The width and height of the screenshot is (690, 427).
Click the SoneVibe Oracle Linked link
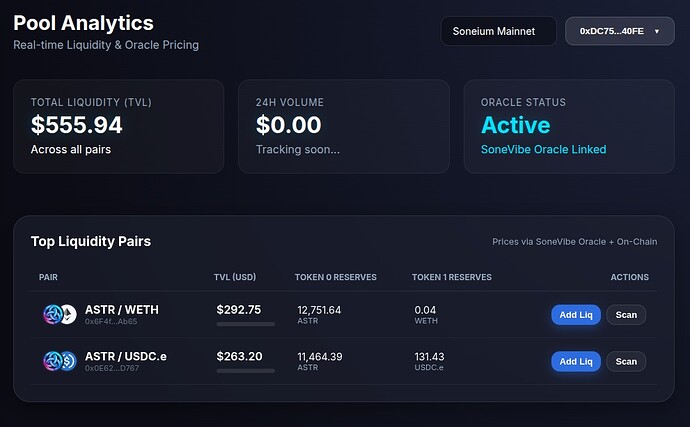coord(543,149)
